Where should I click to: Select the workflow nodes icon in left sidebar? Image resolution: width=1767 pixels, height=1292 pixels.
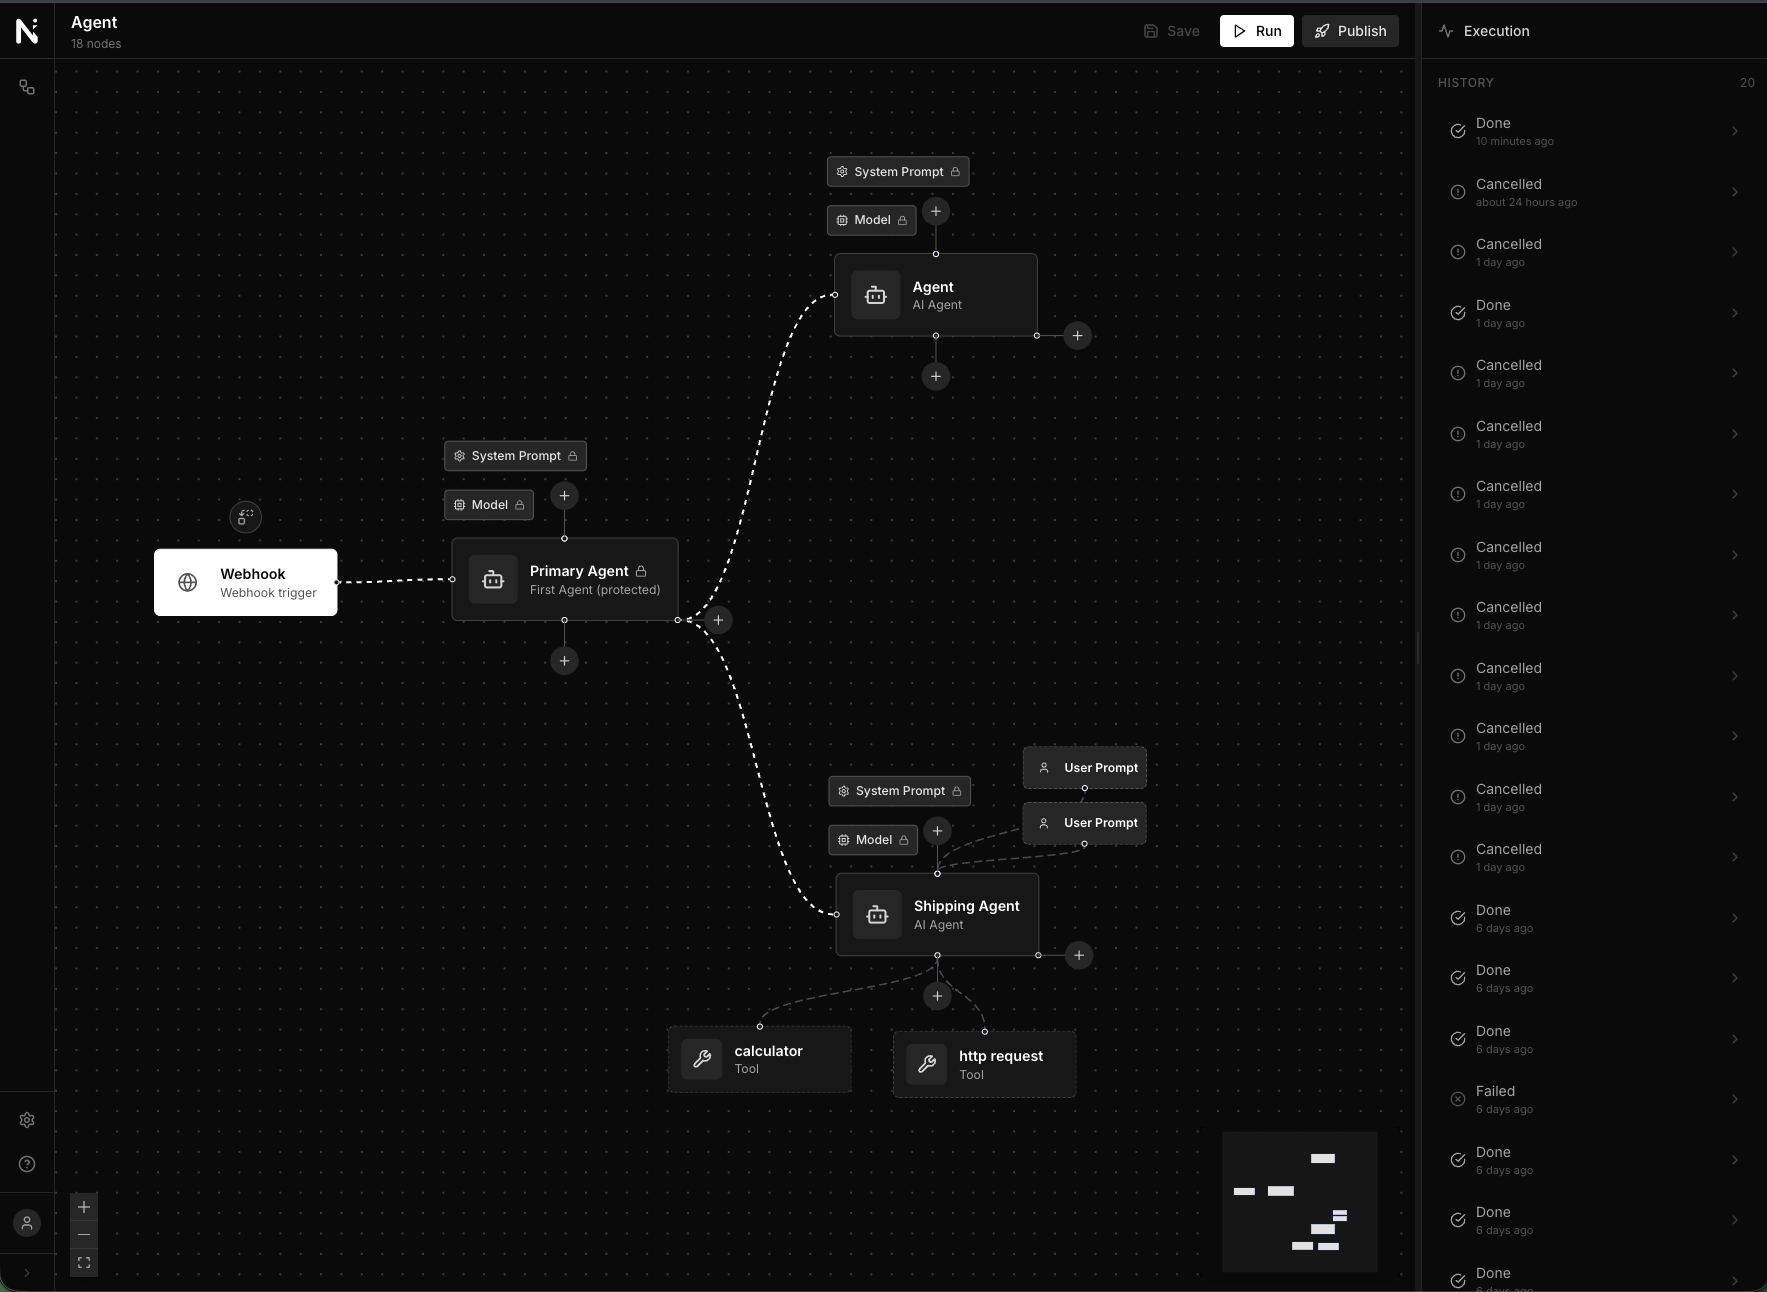(x=26, y=87)
